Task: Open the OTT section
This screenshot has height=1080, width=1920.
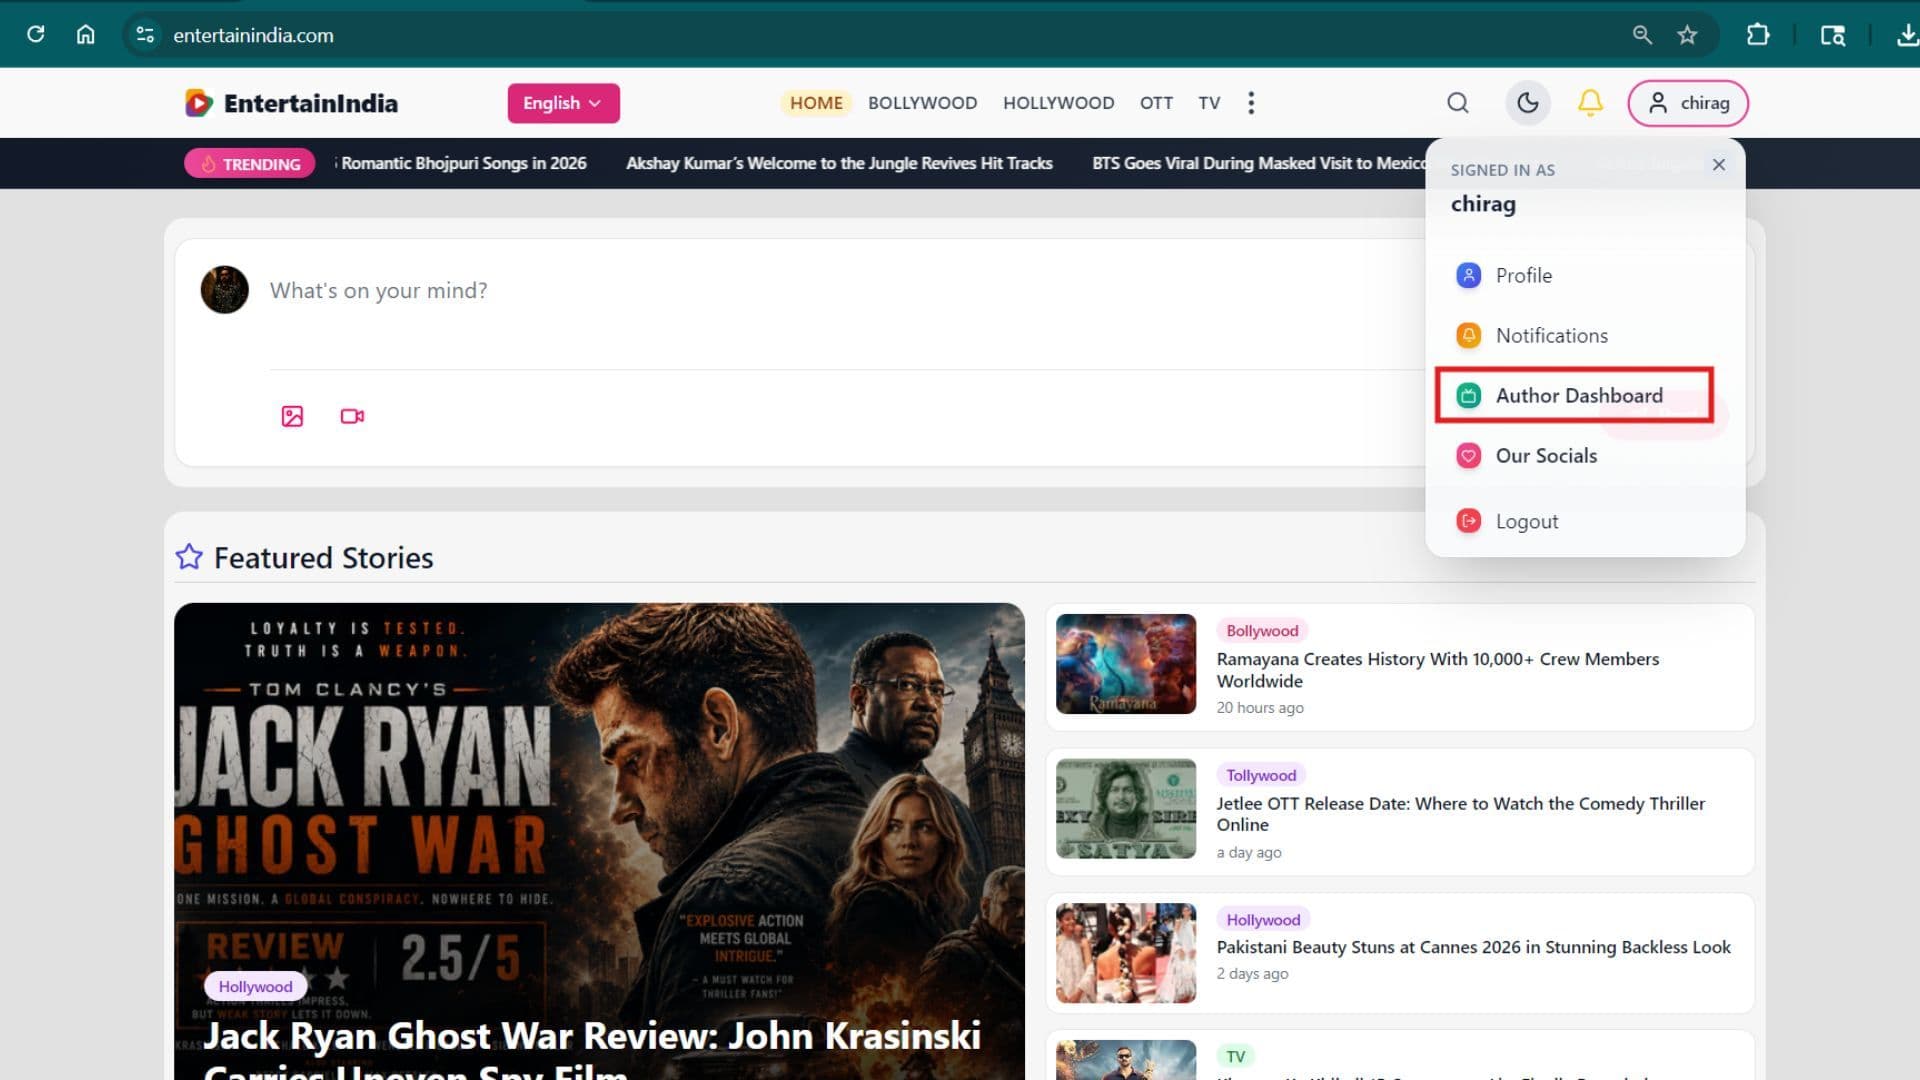Action: [x=1156, y=103]
